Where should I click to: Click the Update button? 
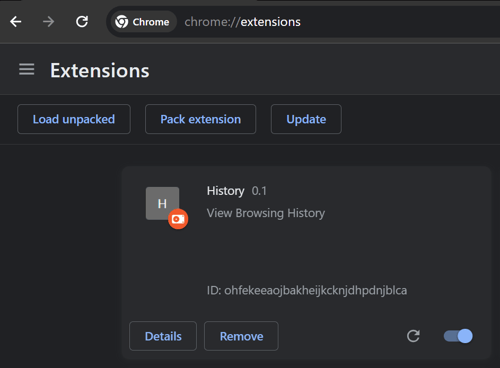coord(306,119)
